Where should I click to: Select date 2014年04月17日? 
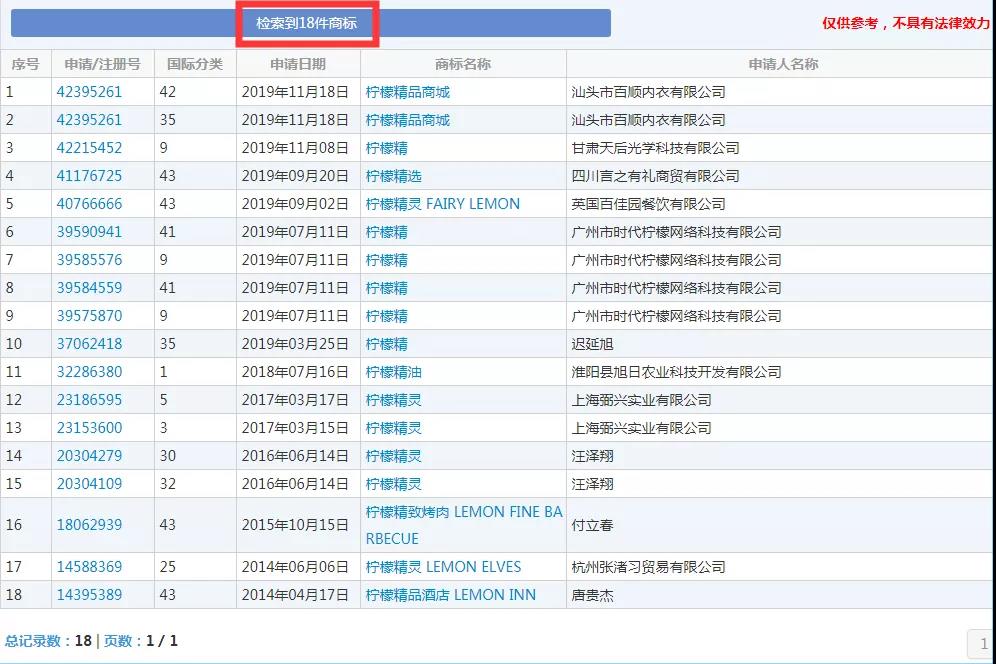click(295, 595)
